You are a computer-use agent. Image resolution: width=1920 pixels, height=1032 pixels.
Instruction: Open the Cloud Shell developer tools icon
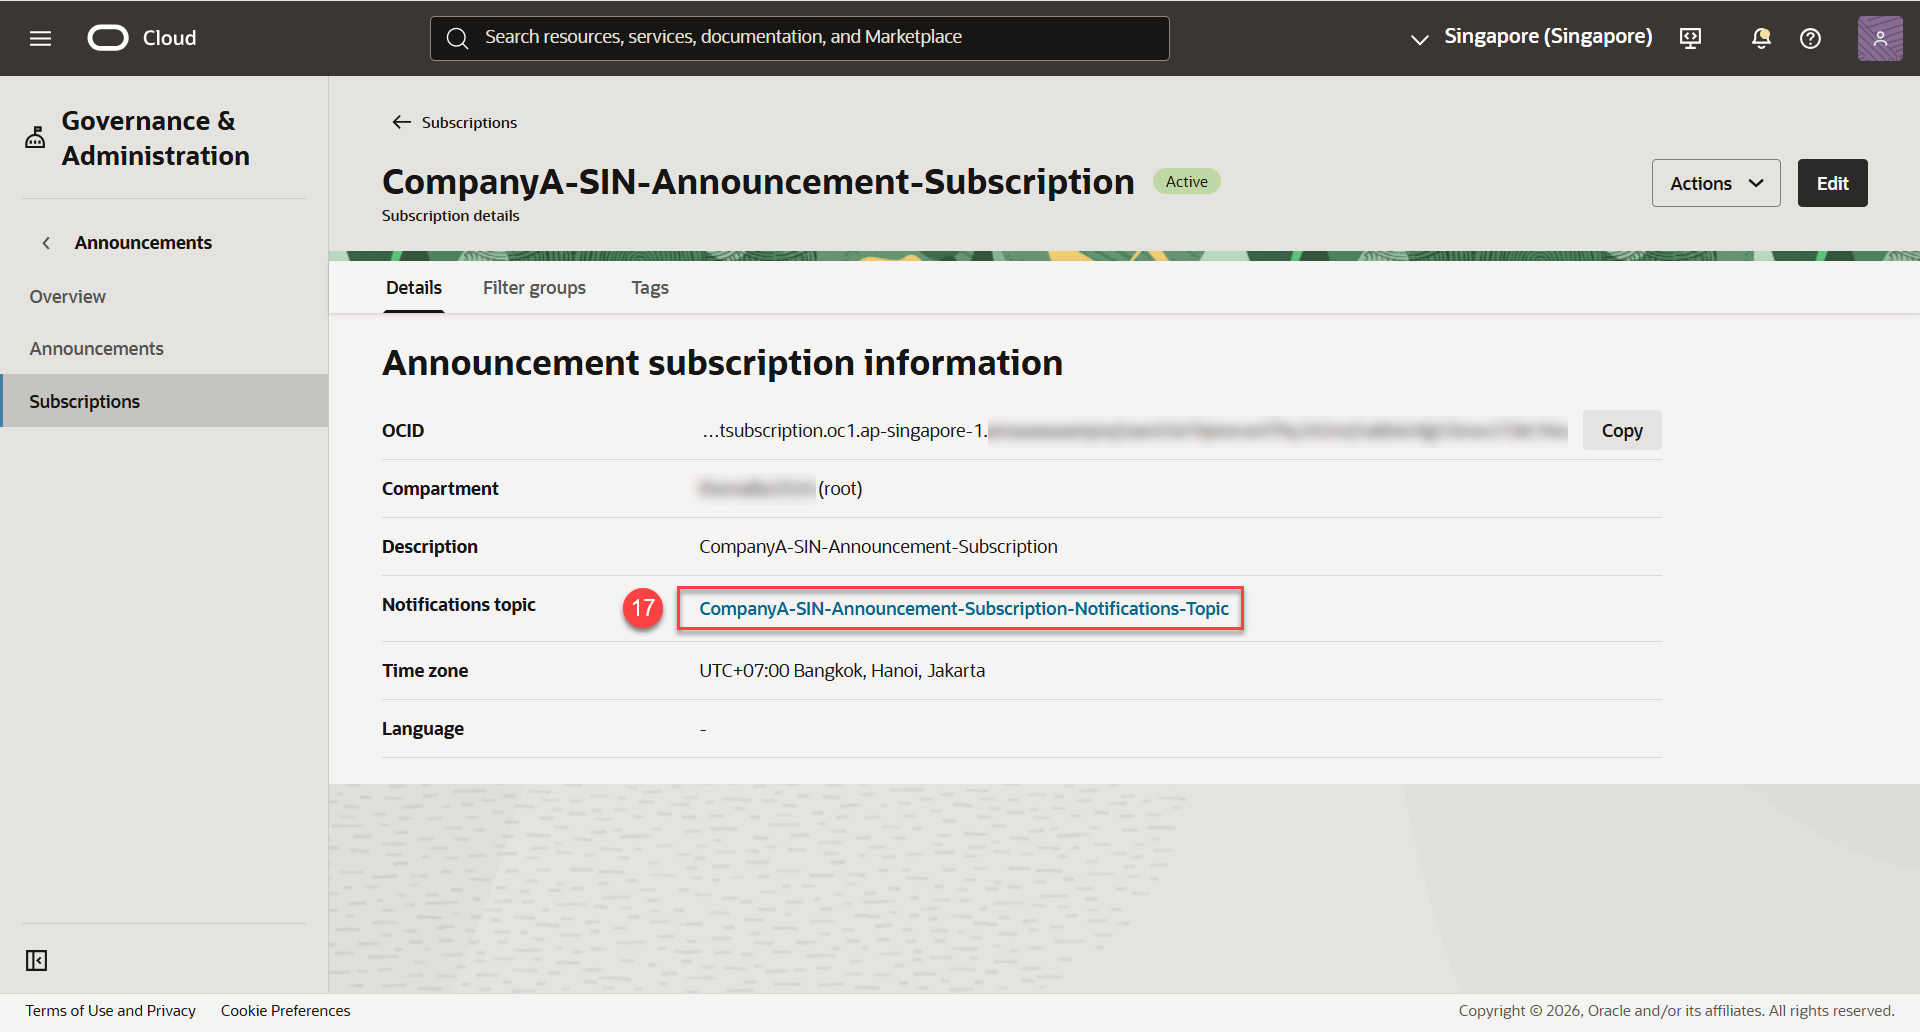pos(1690,38)
